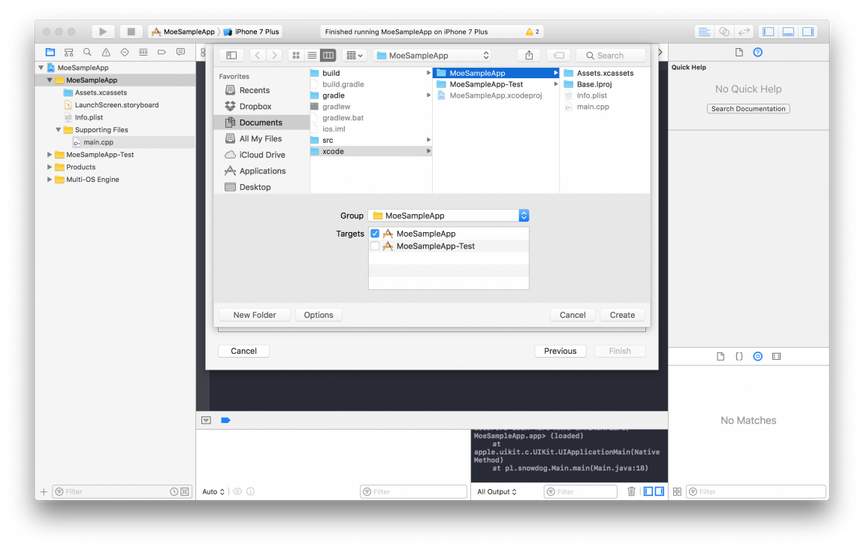Select All My Files in sidebar
The width and height of the screenshot is (864, 550).
pos(261,139)
